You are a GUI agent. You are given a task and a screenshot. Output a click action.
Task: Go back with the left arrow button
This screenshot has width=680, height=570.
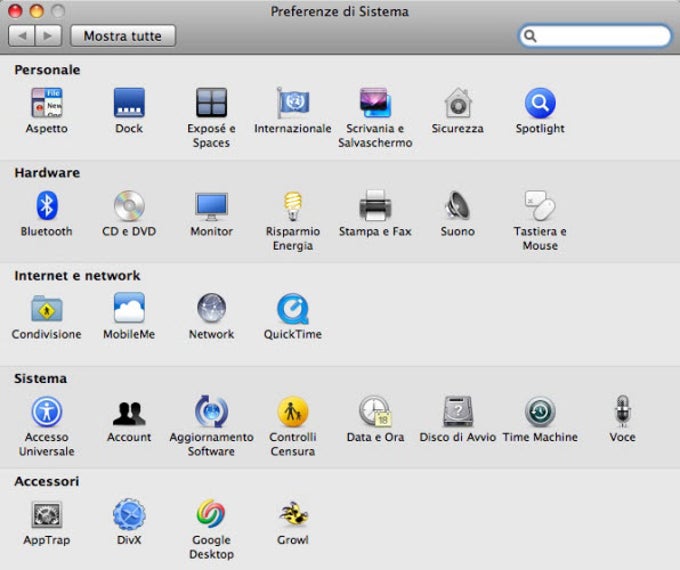[x=22, y=36]
